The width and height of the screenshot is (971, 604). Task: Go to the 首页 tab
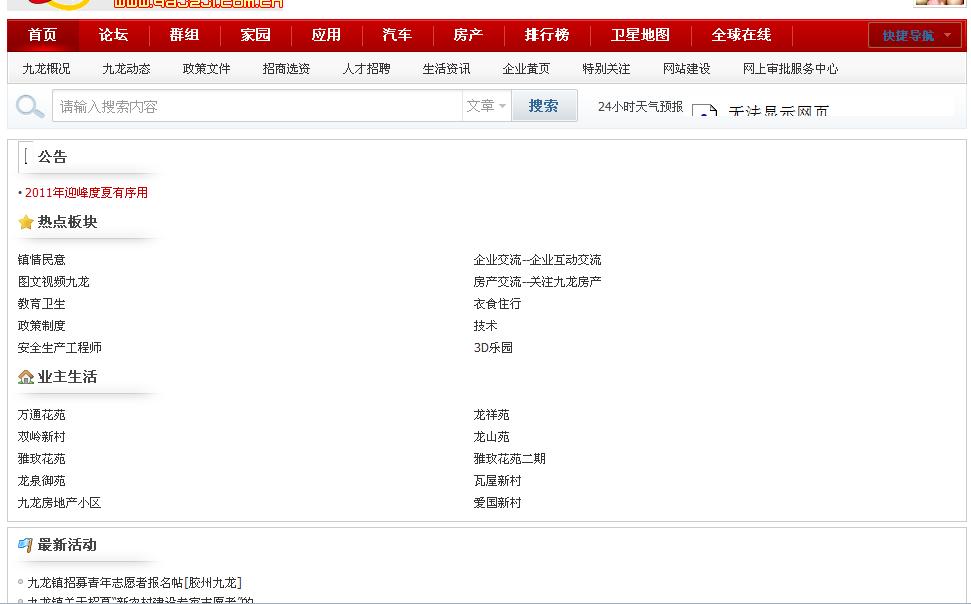43,35
